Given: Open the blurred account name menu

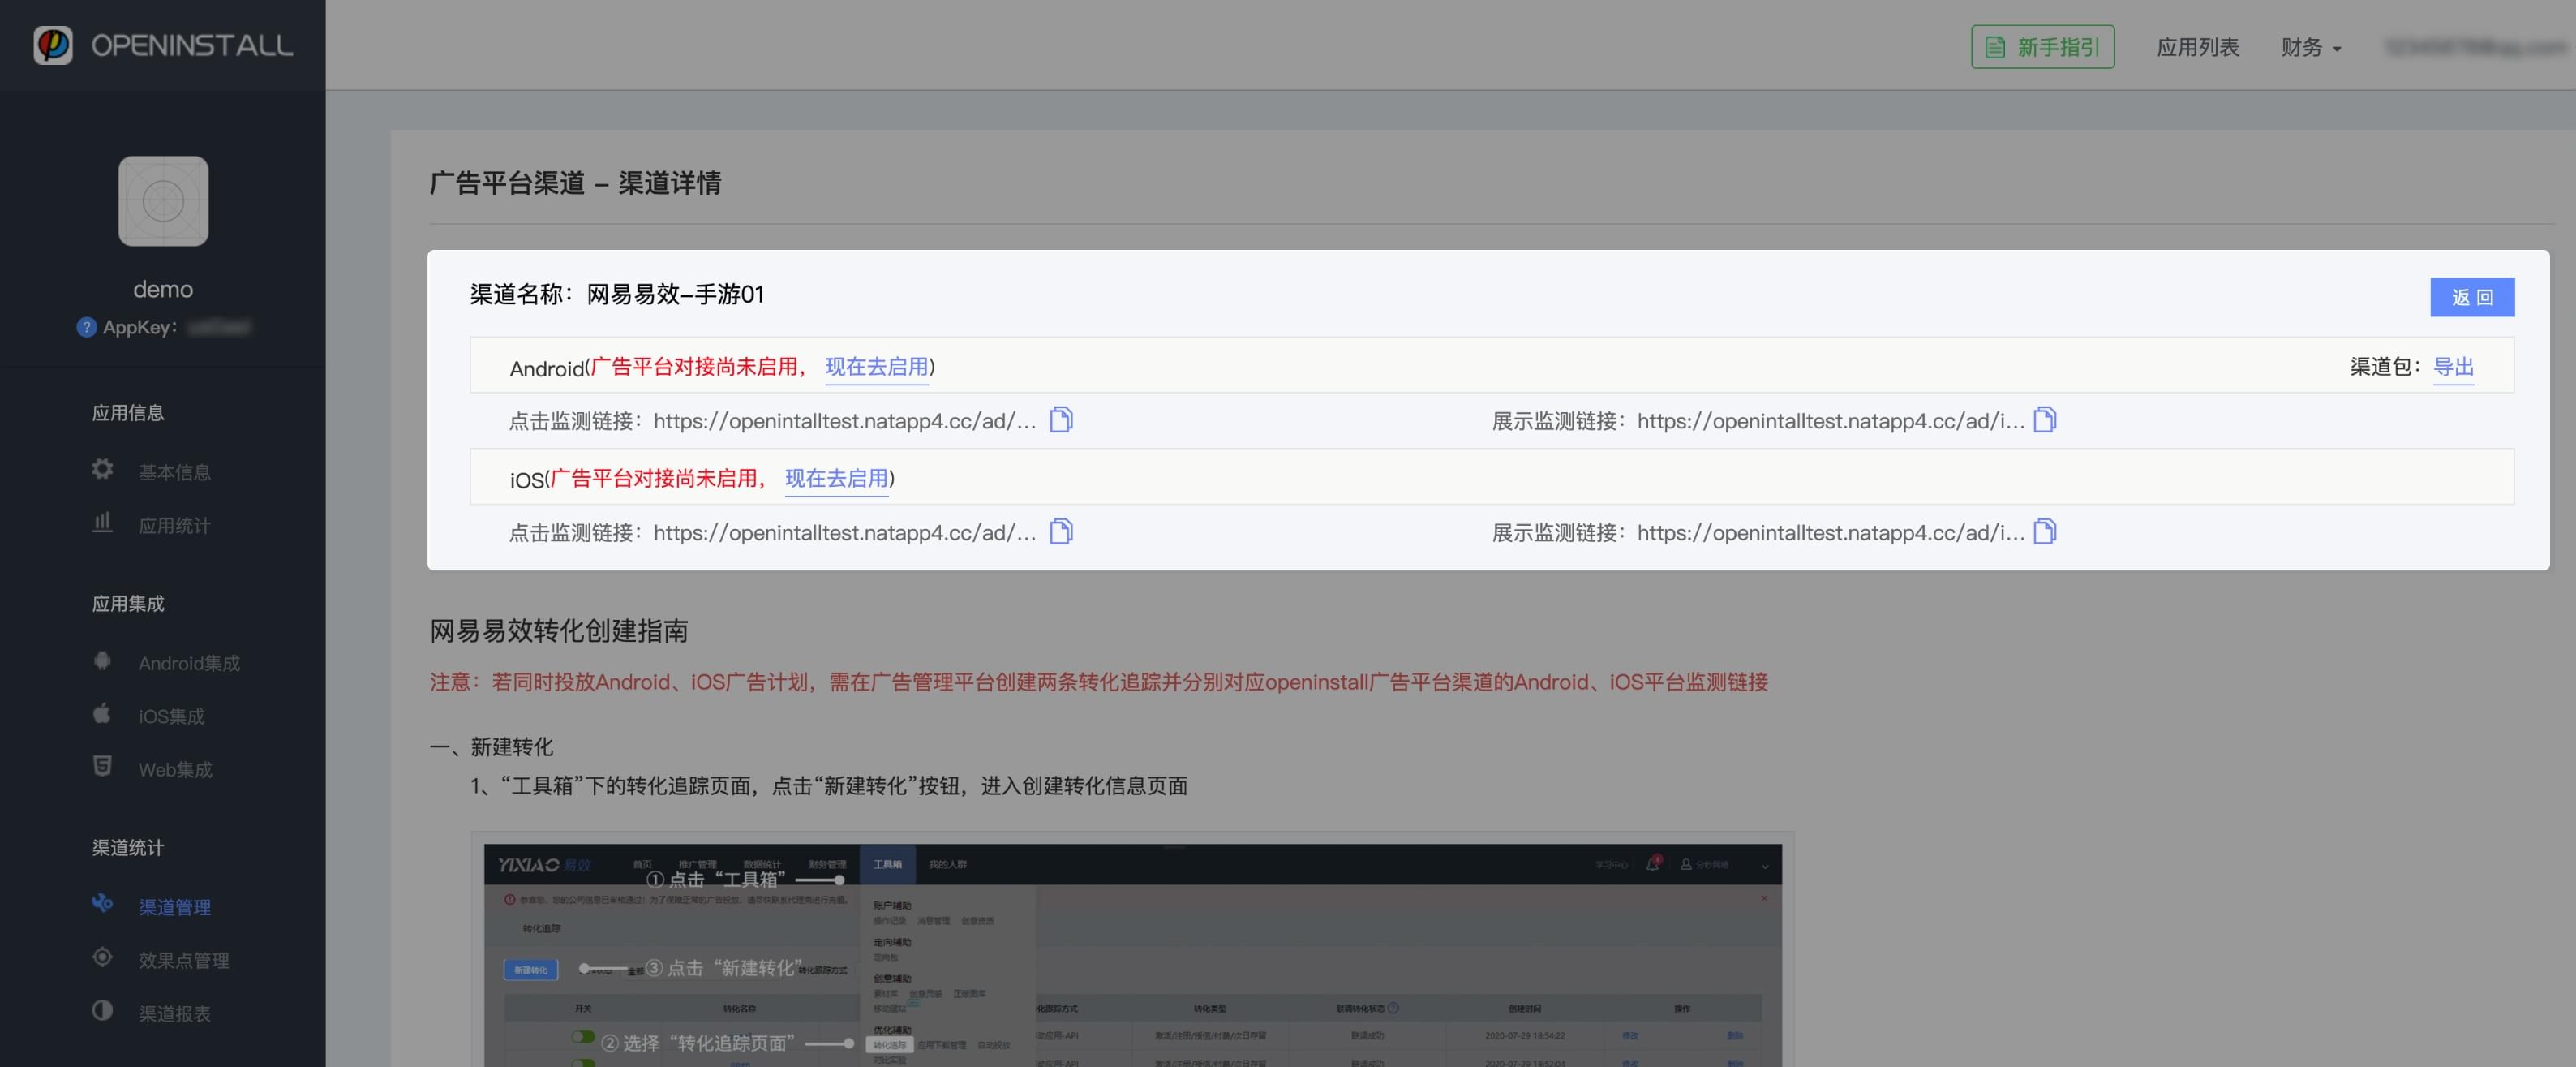Looking at the screenshot, I should click(x=2476, y=47).
